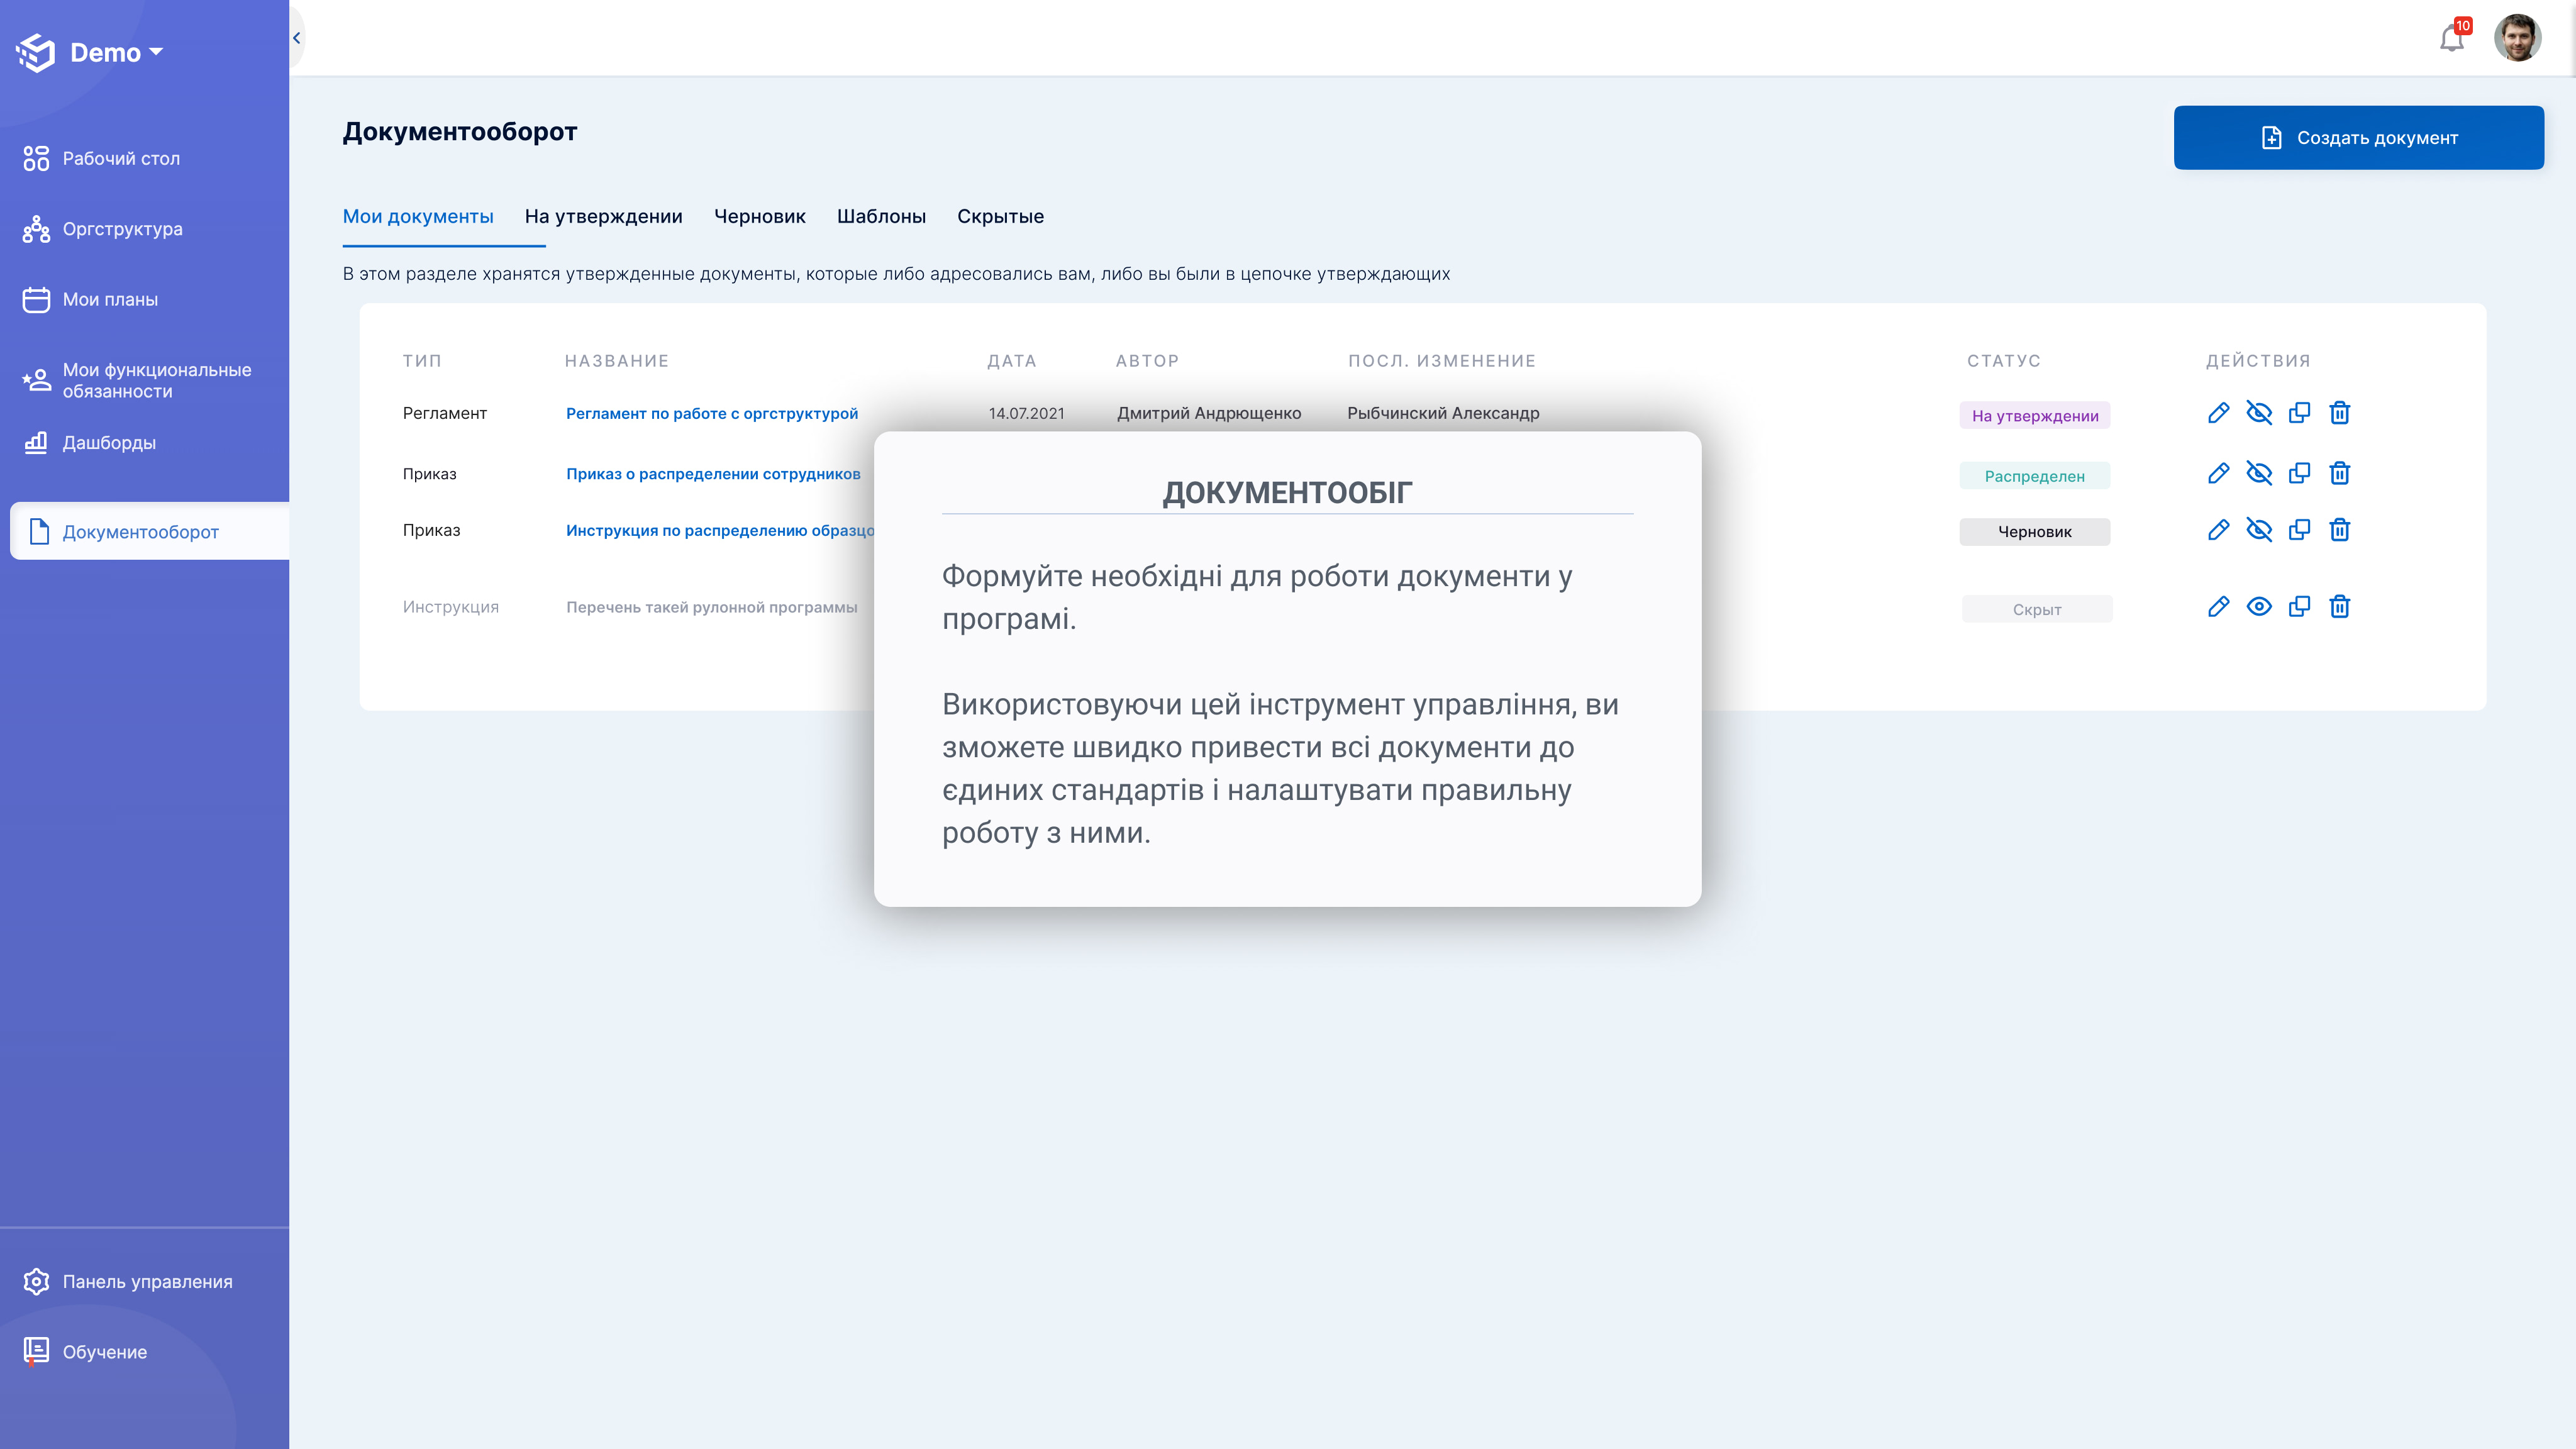This screenshot has width=2576, height=1449.
Task: Open Приказ о распределении сотрудников link
Action: (x=713, y=473)
